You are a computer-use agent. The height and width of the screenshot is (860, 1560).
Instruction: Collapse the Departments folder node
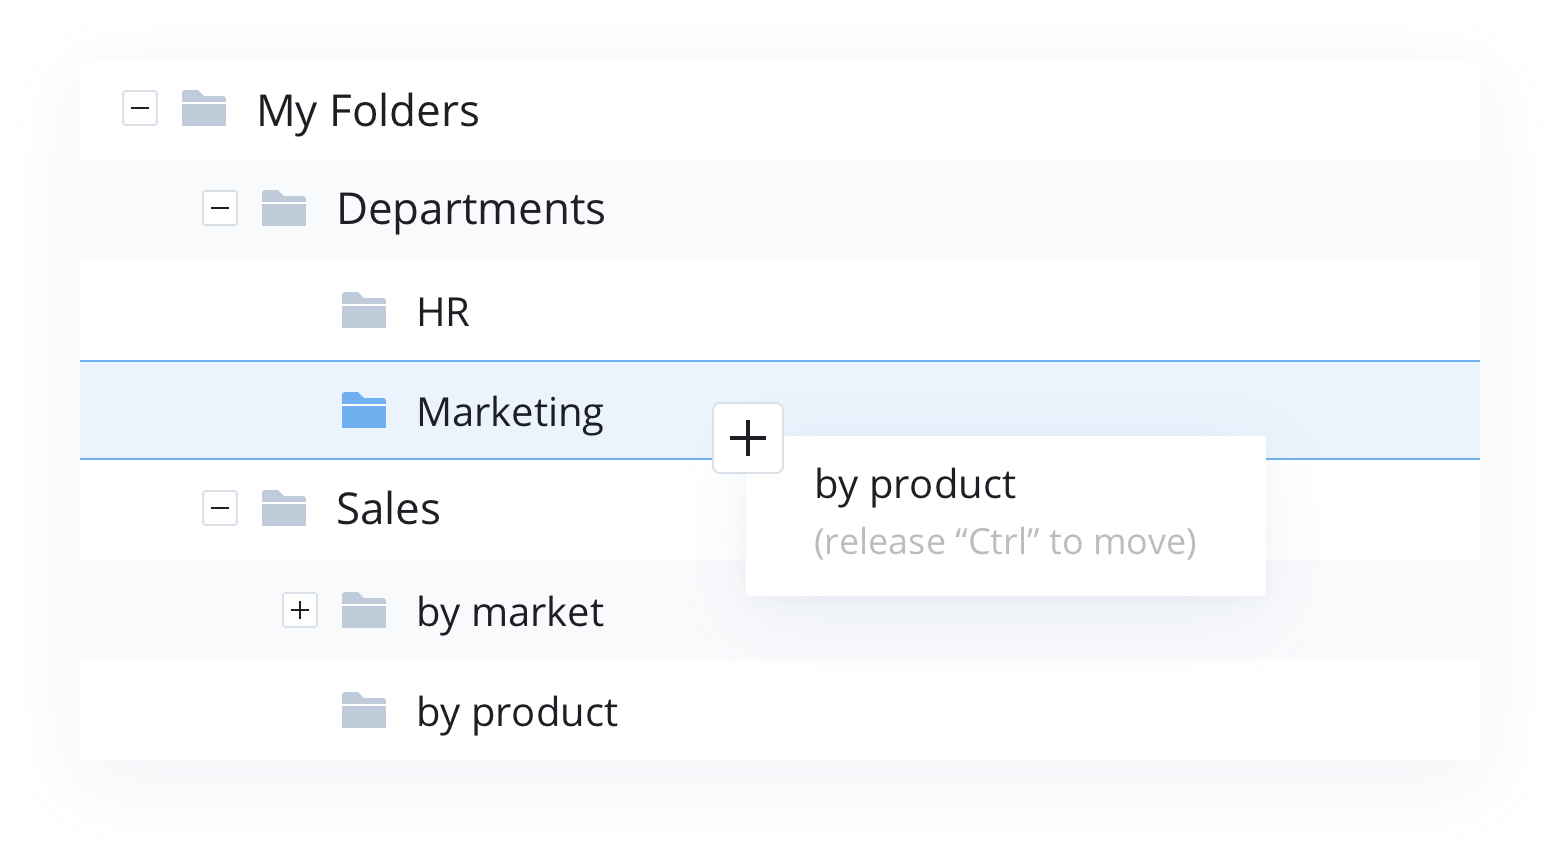(220, 209)
